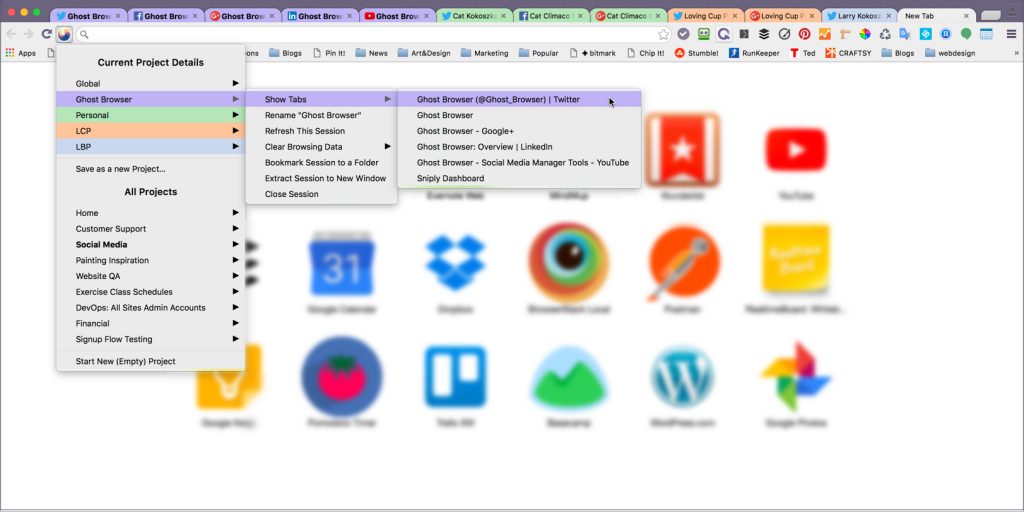Open the Google Translate extension icon
Image resolution: width=1024 pixels, height=512 pixels.
tap(904, 34)
